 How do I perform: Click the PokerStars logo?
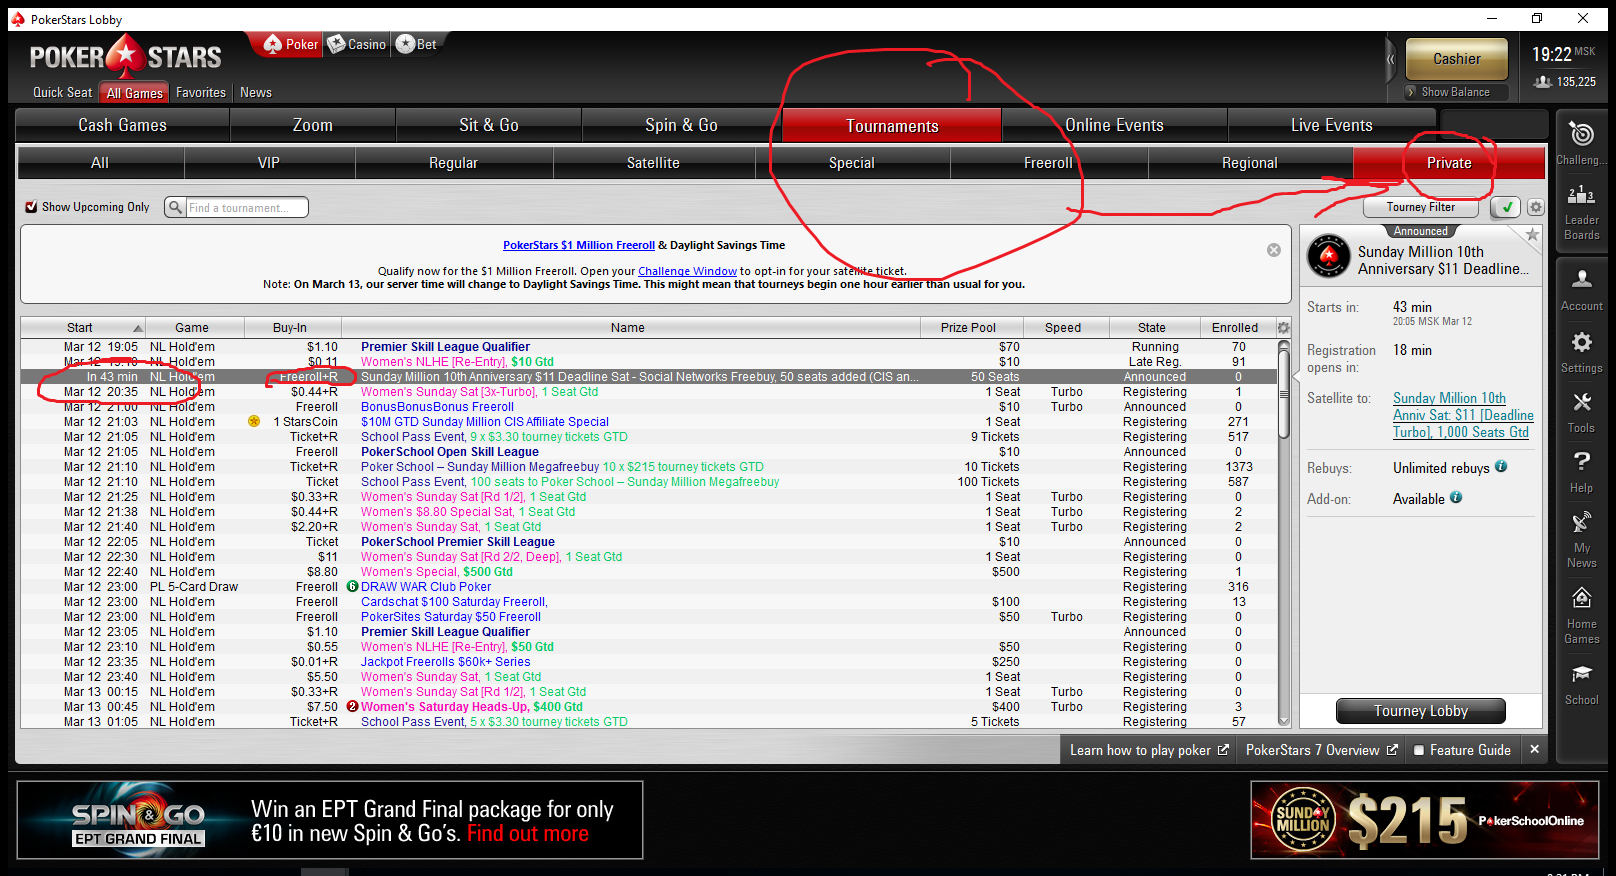[x=125, y=57]
